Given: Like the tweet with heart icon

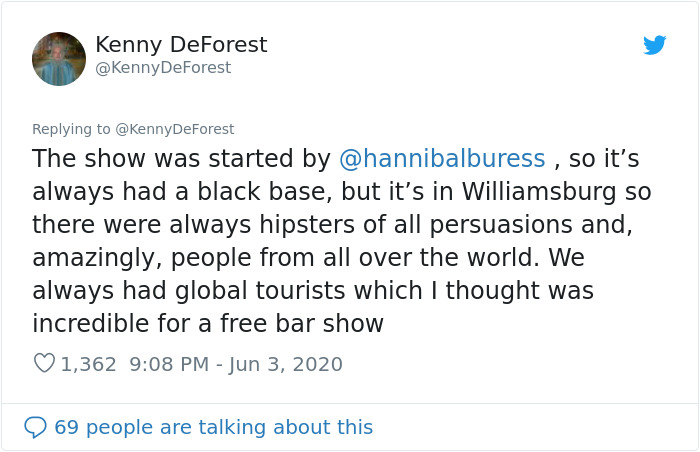Looking at the screenshot, I should click(44, 364).
